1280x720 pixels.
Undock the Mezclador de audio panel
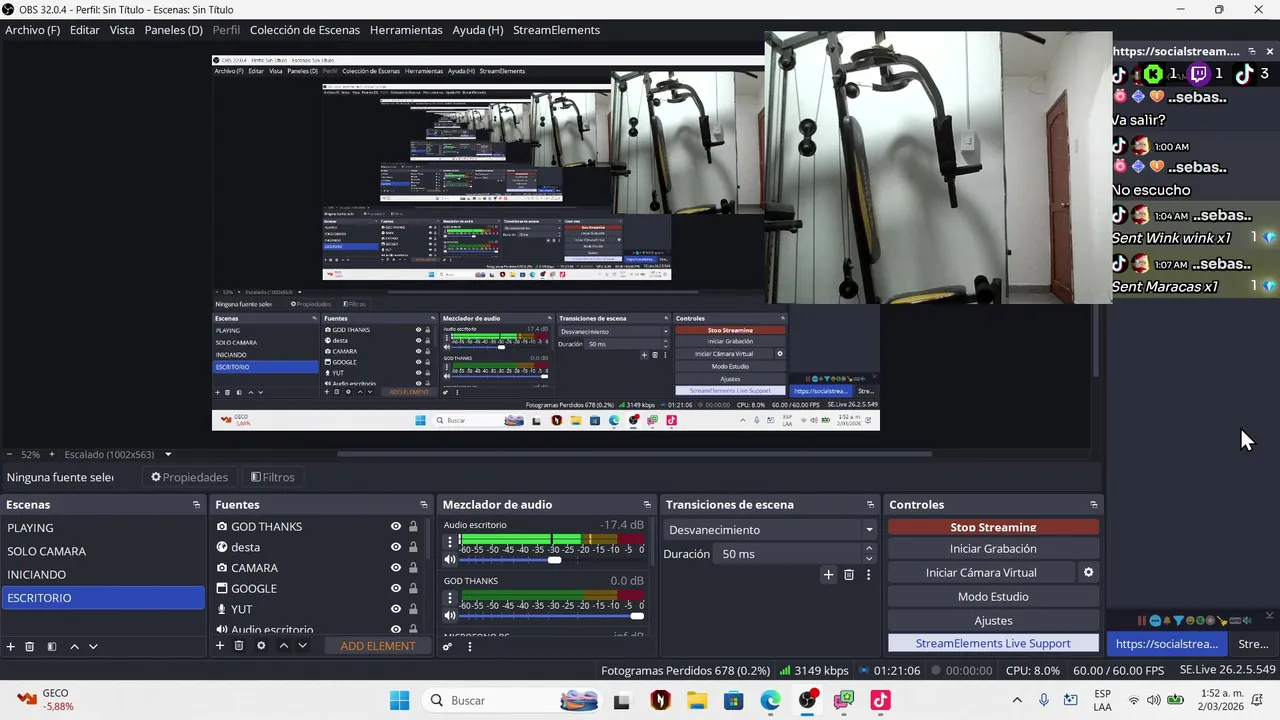[x=647, y=505]
